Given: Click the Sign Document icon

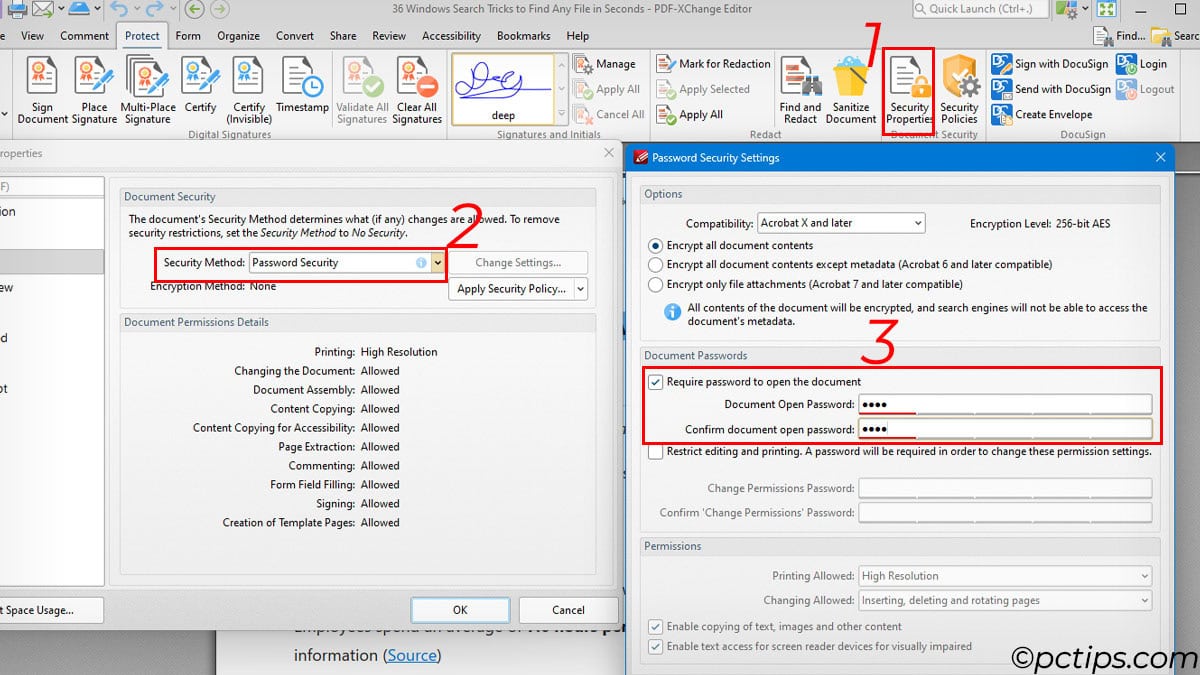Looking at the screenshot, I should coord(42,90).
